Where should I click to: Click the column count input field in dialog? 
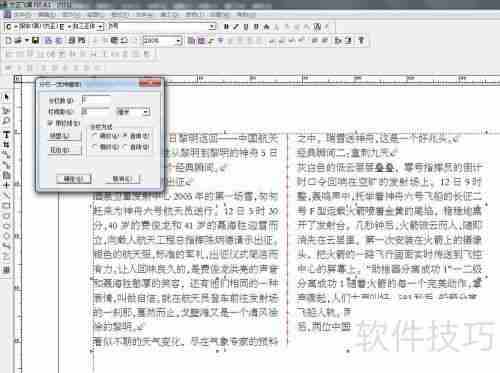pos(96,100)
